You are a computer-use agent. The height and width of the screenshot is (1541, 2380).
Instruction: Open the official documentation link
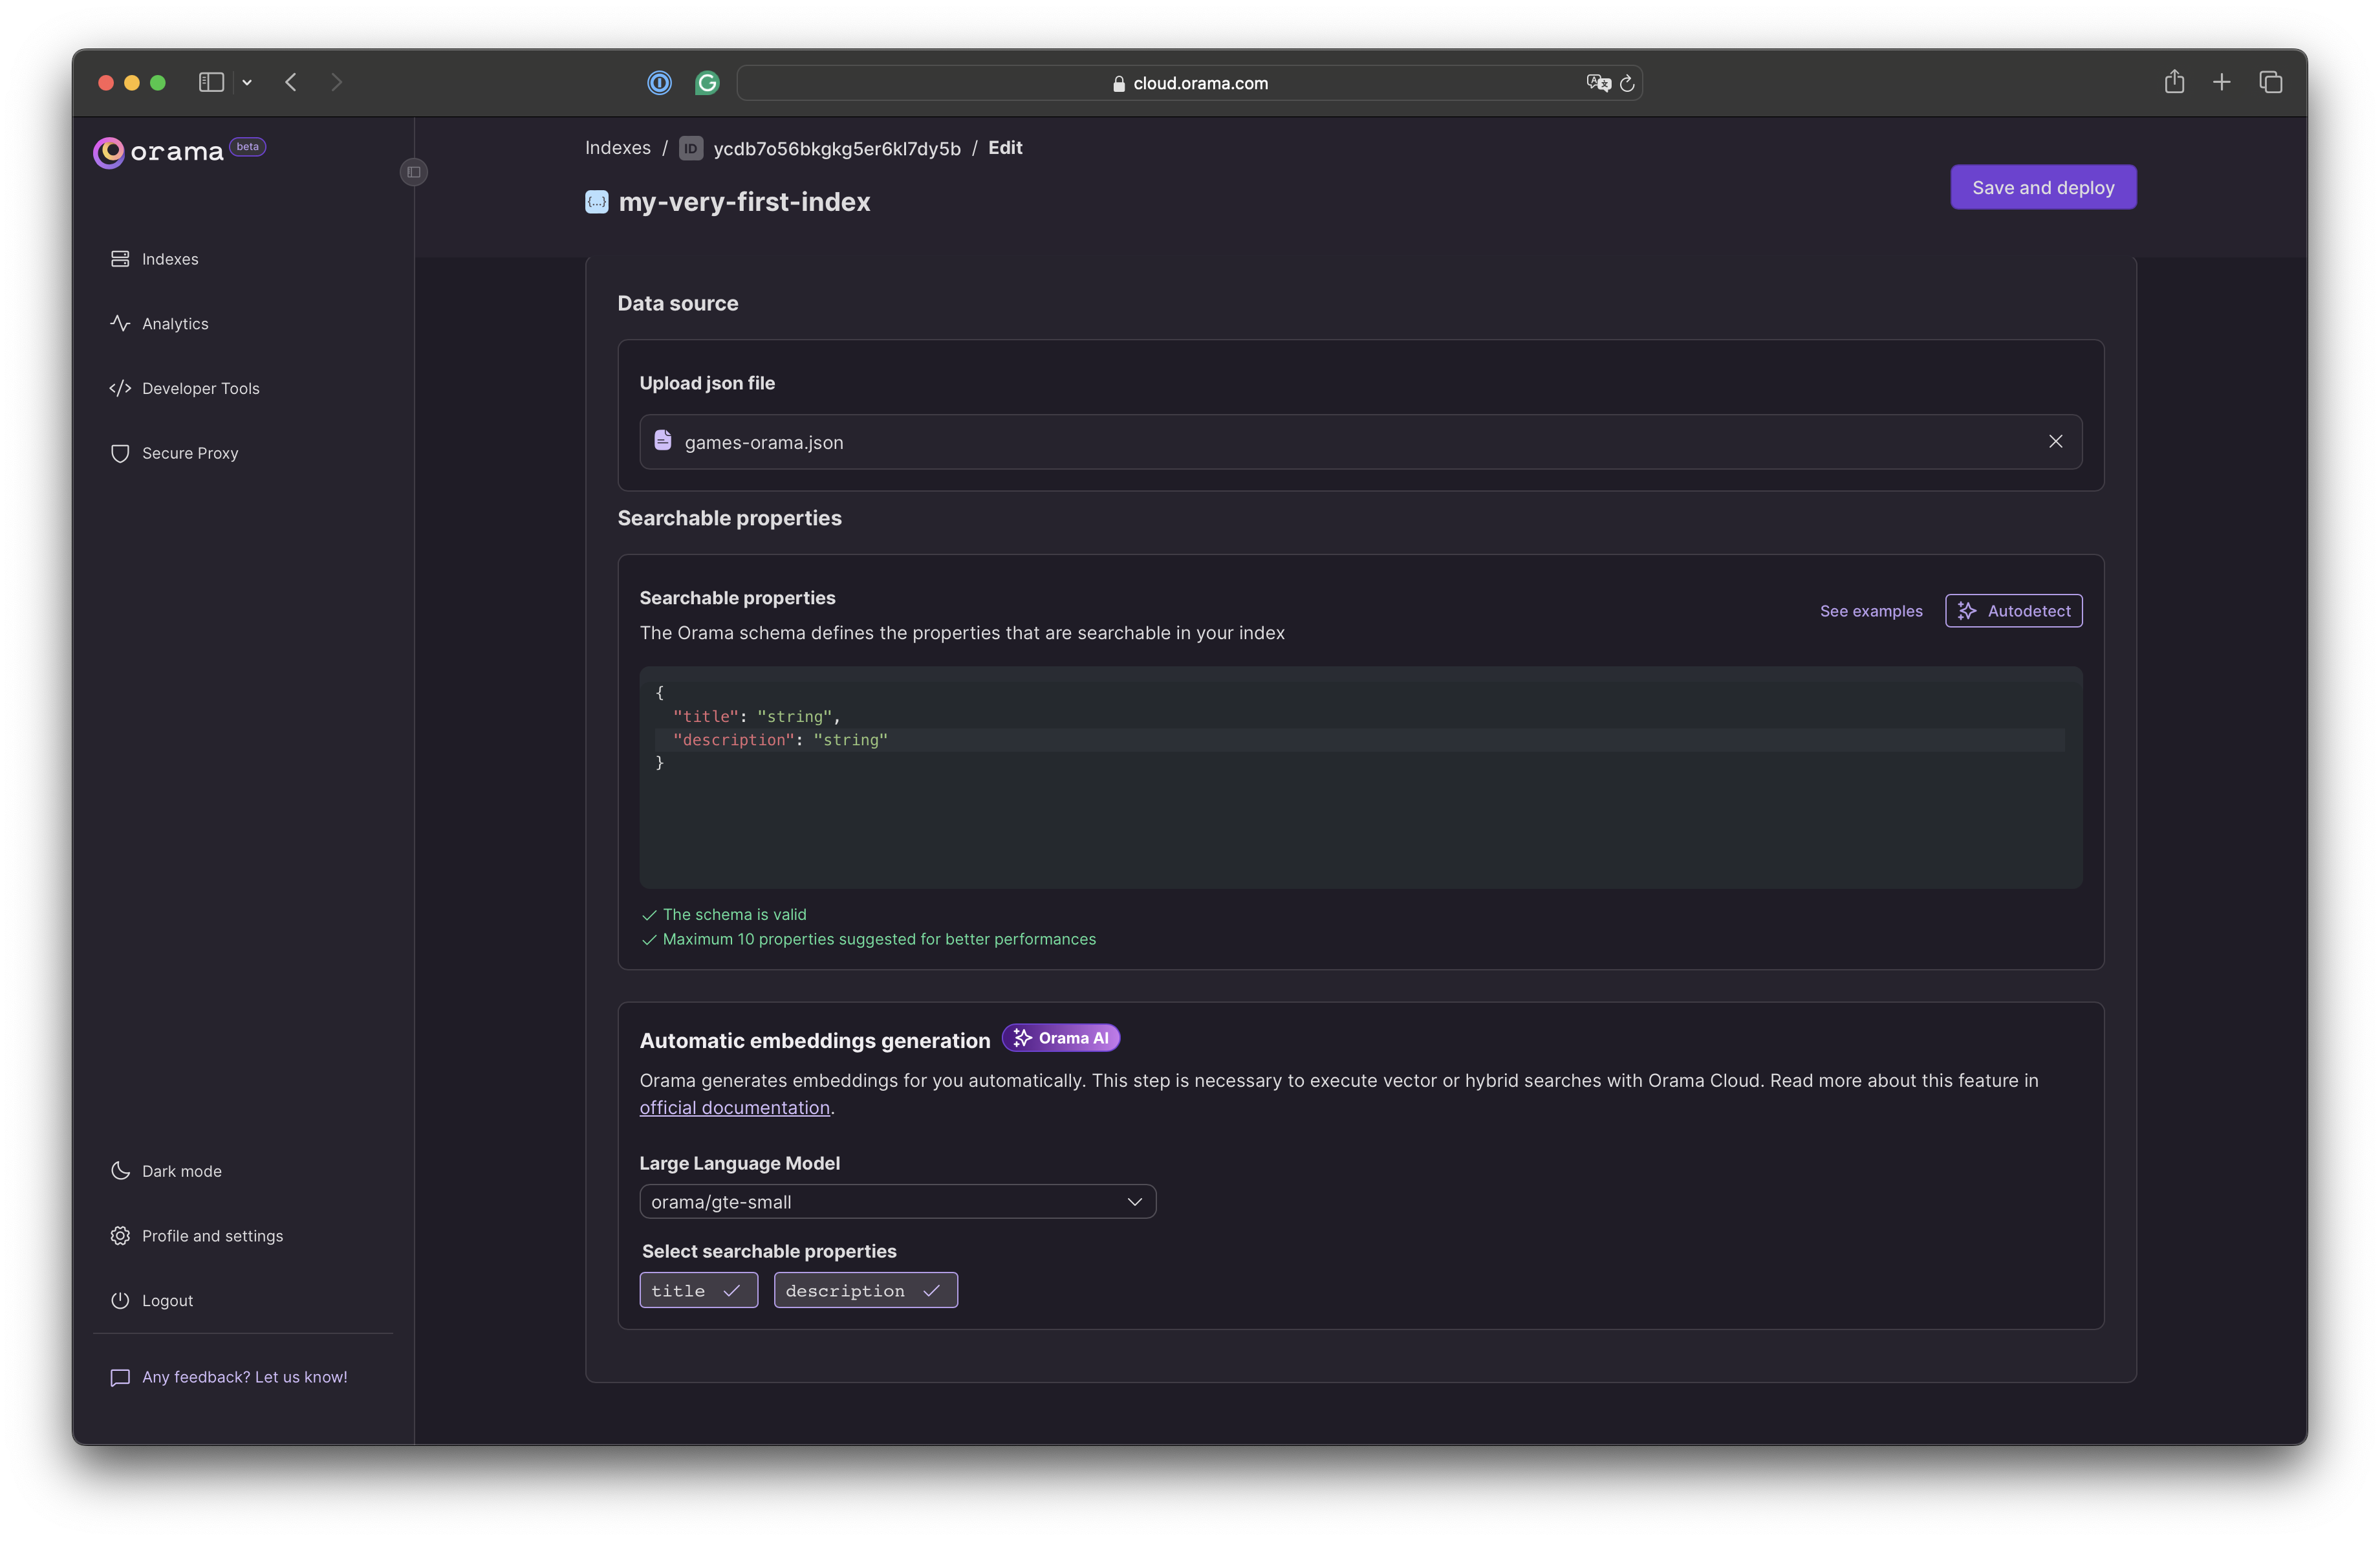[x=735, y=1108]
